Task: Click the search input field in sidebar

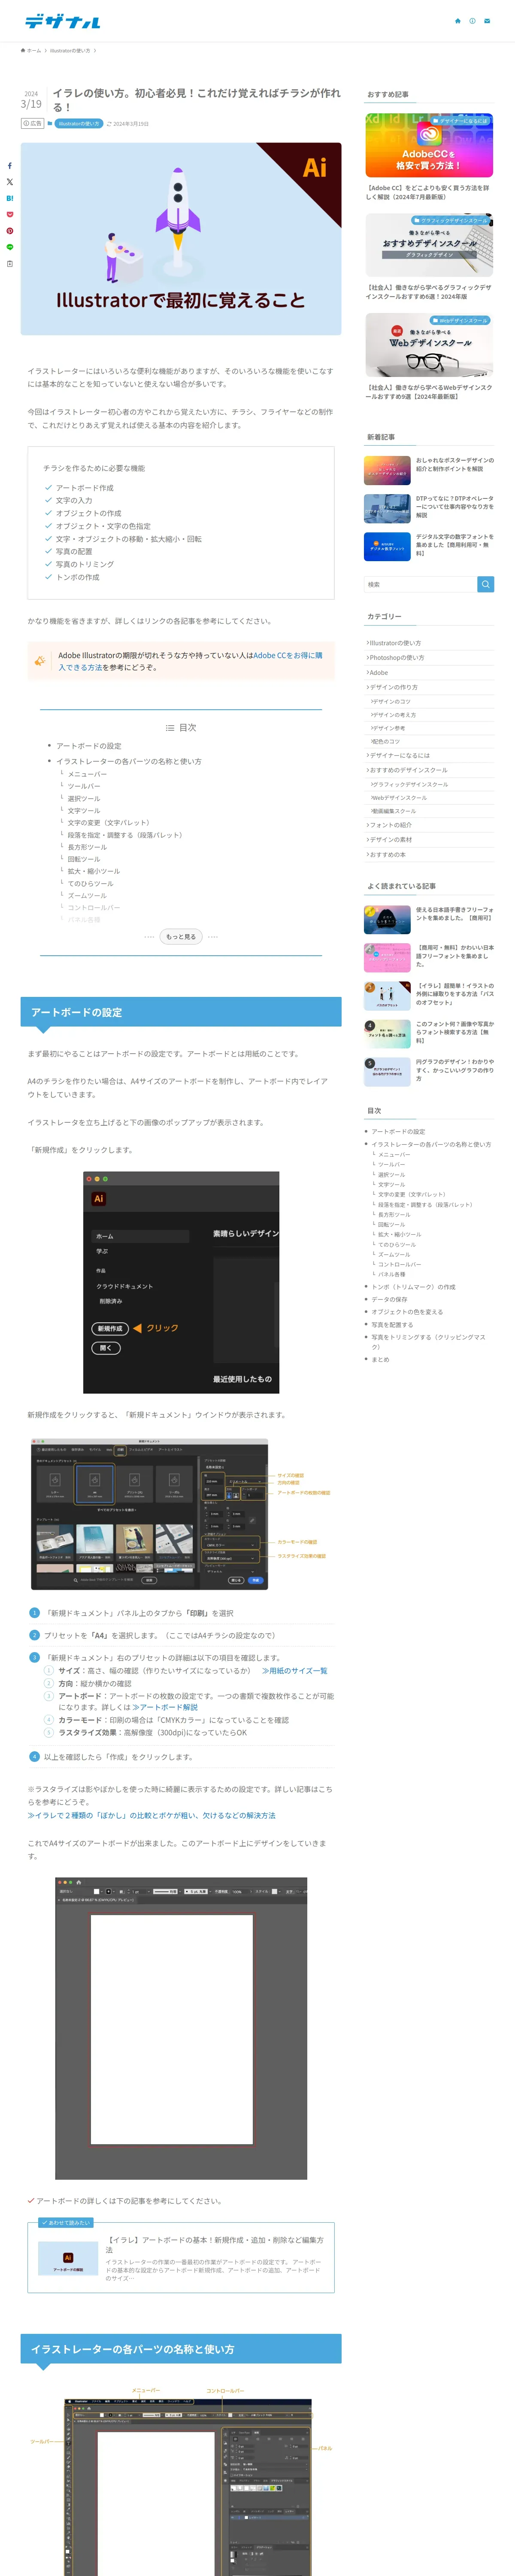Action: tap(420, 584)
